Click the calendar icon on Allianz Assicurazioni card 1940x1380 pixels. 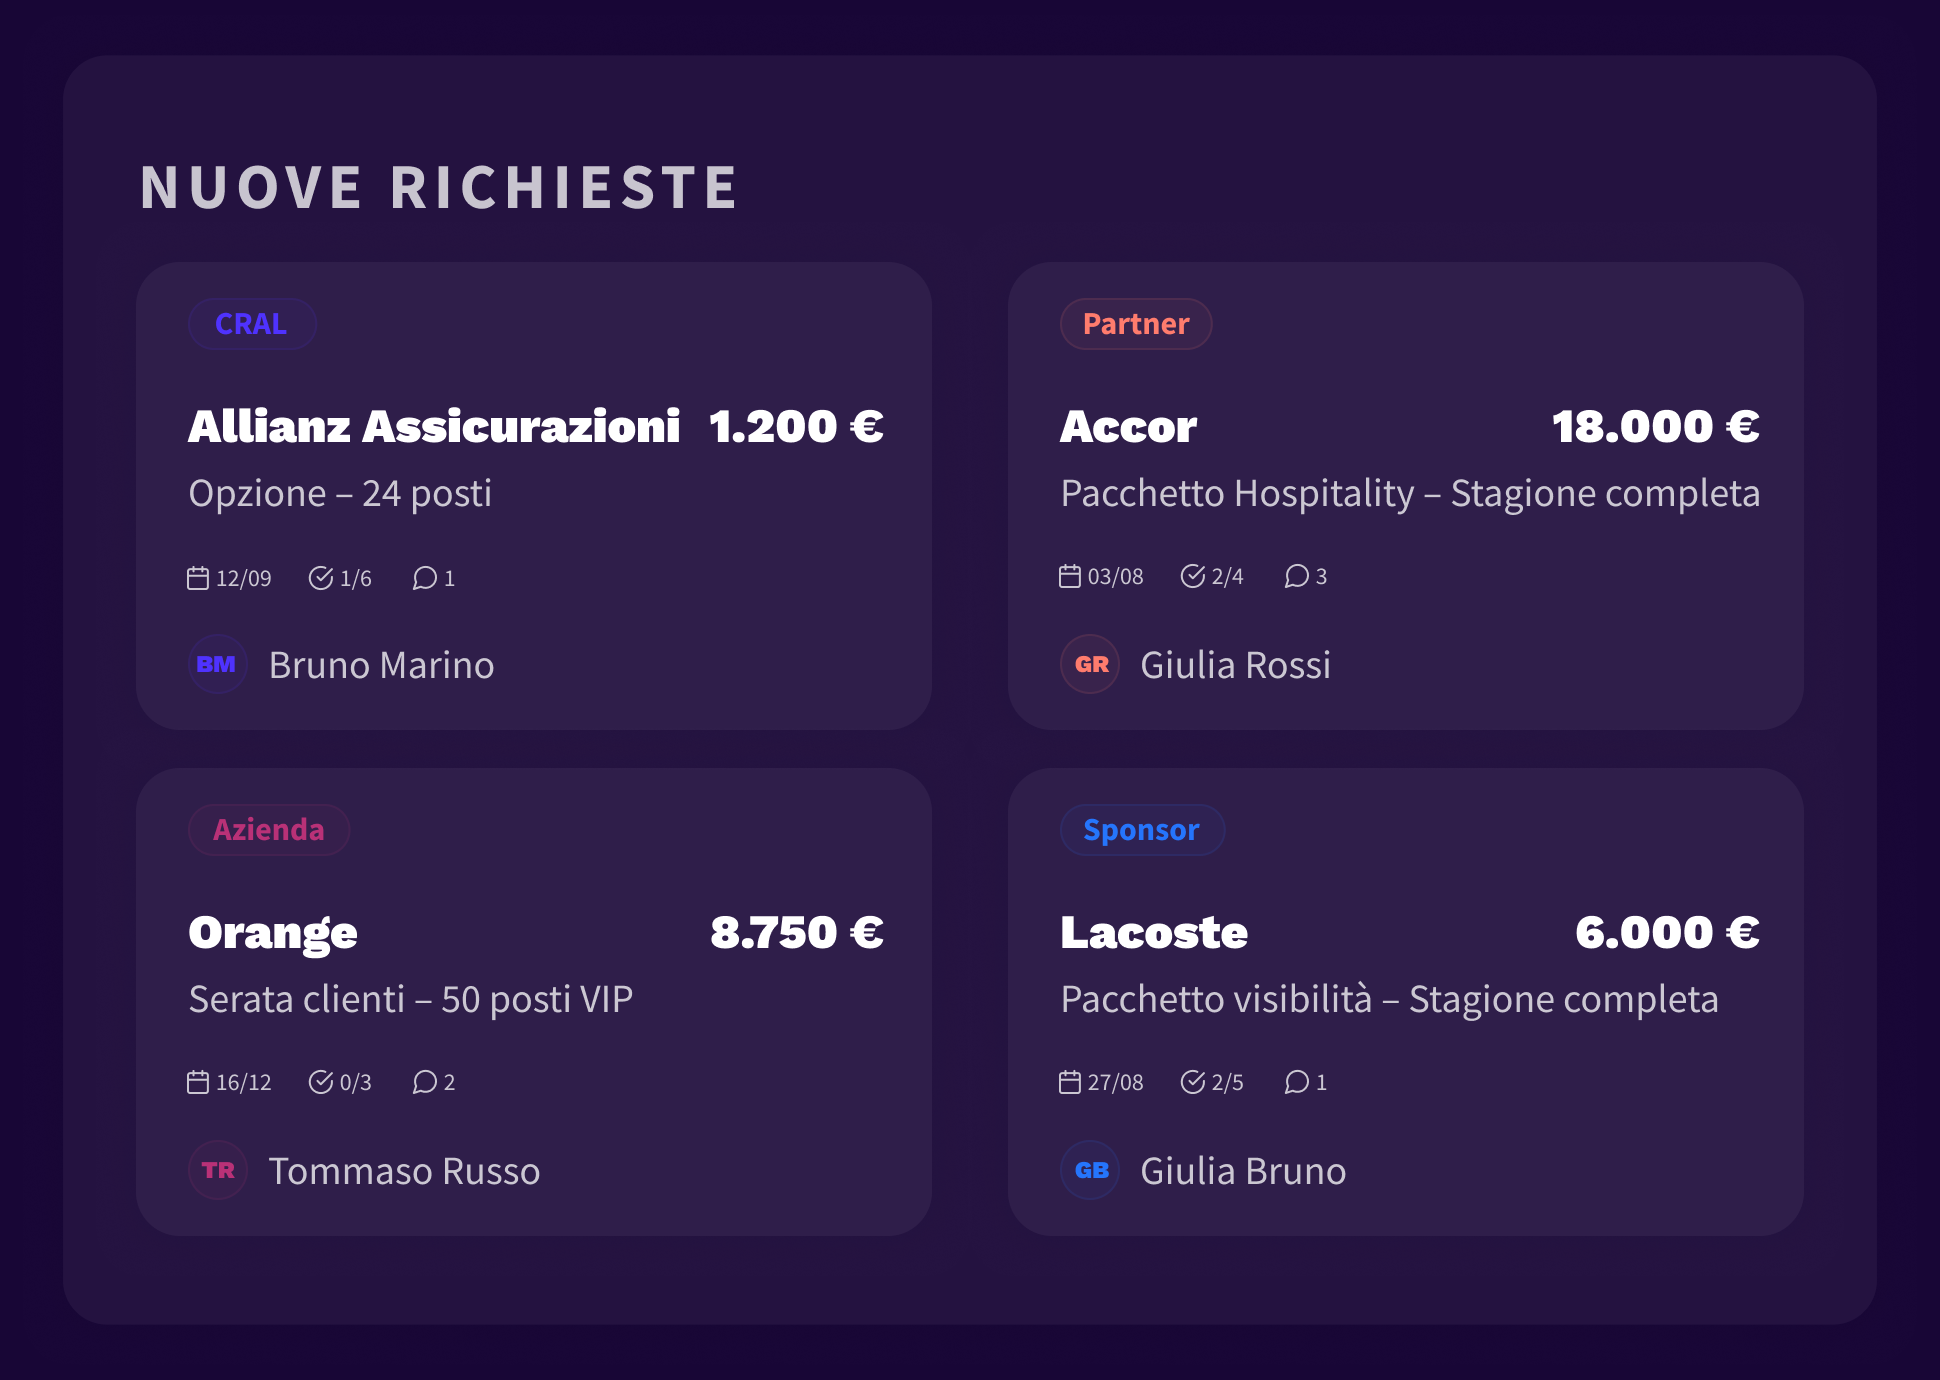198,578
